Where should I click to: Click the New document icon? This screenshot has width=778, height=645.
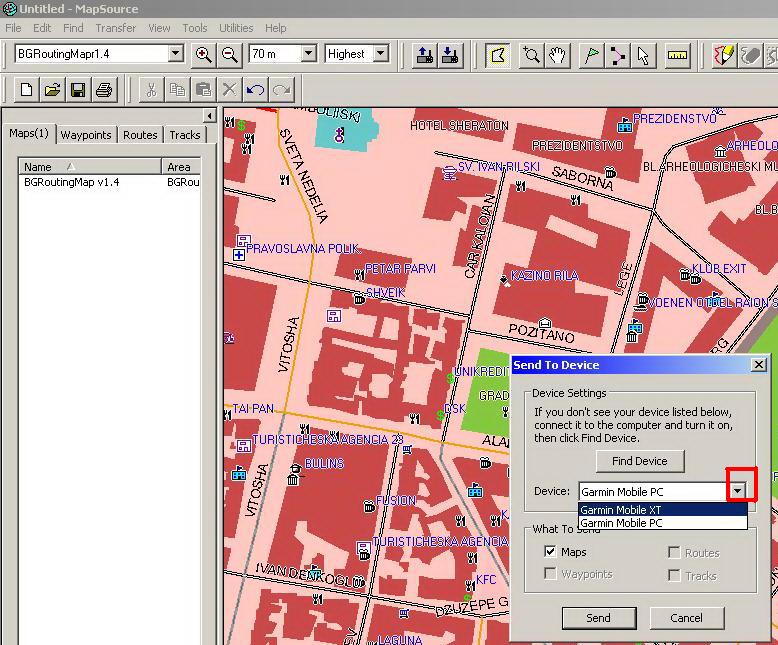(x=26, y=90)
